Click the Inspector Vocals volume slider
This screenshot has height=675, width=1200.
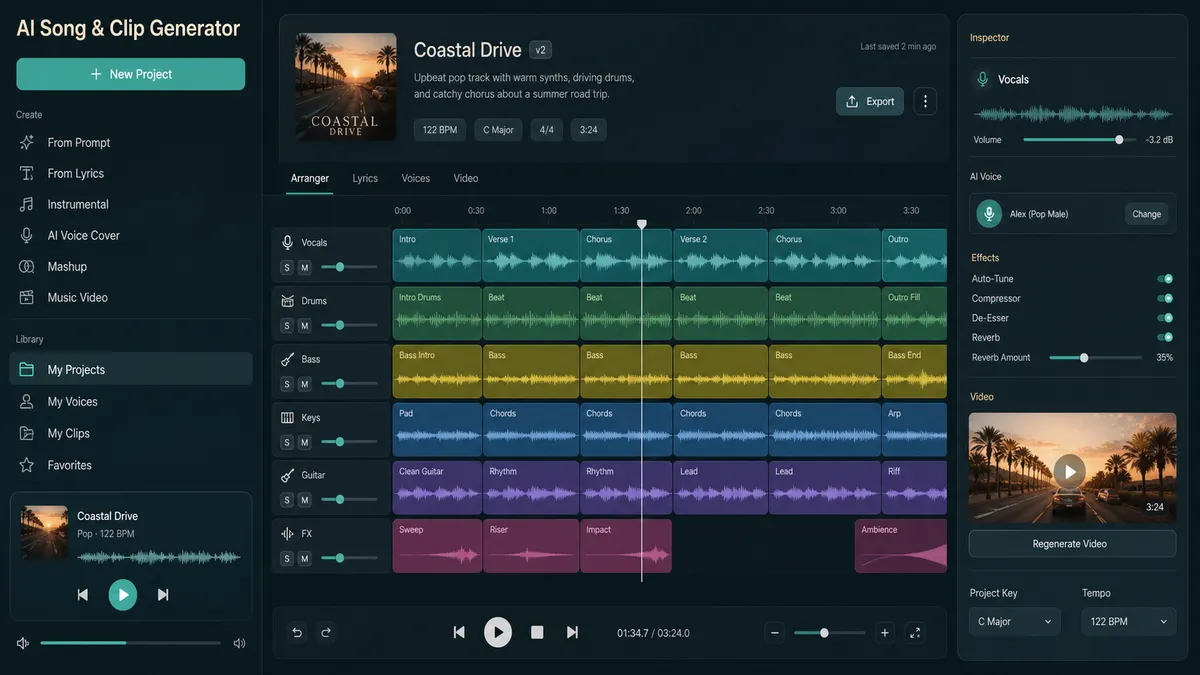(x=1079, y=140)
